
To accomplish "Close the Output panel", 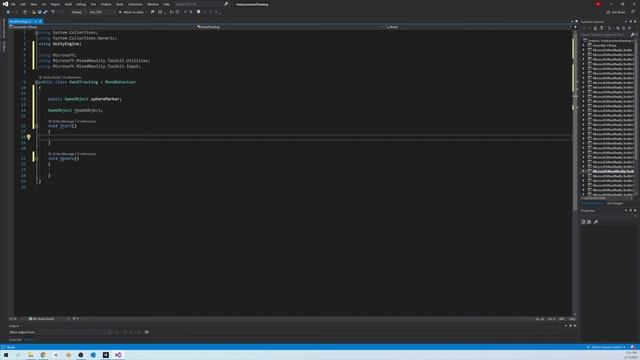I will point(575,326).
